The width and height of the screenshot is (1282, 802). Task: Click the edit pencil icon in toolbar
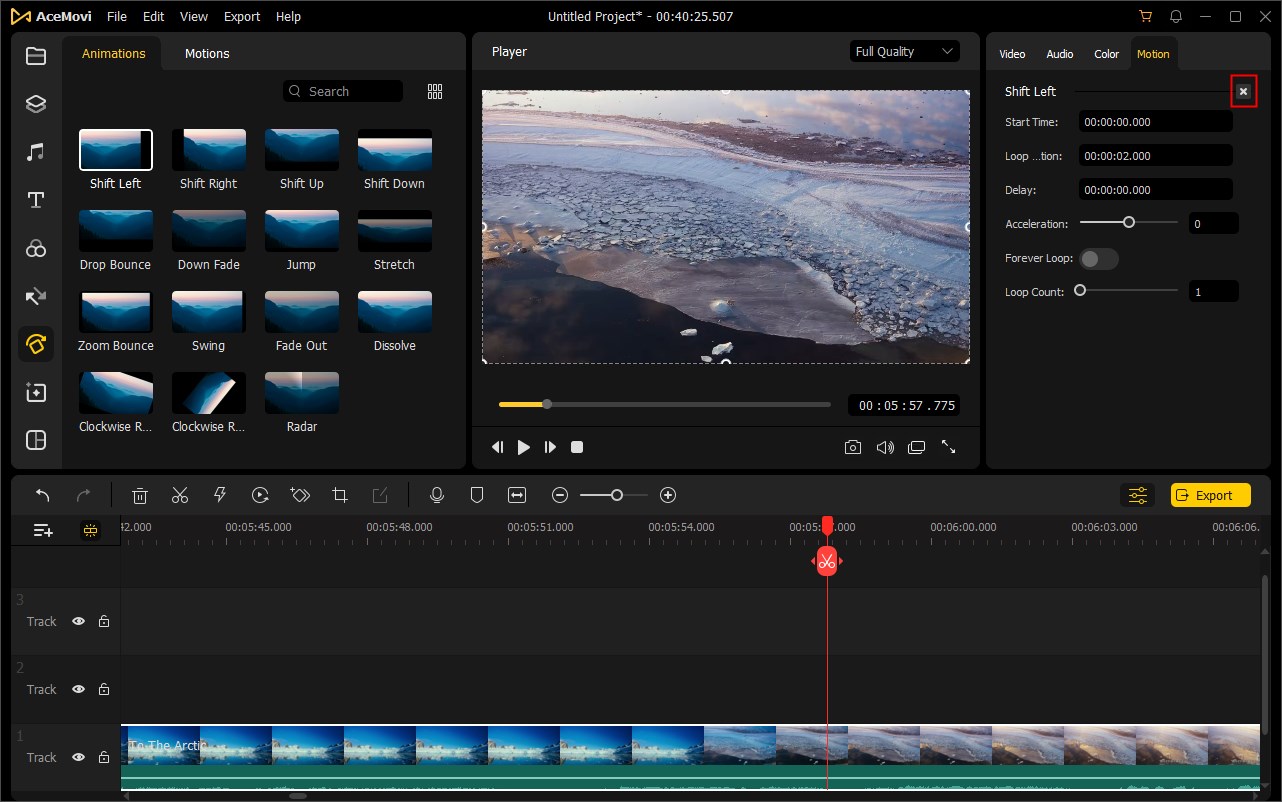pos(380,495)
